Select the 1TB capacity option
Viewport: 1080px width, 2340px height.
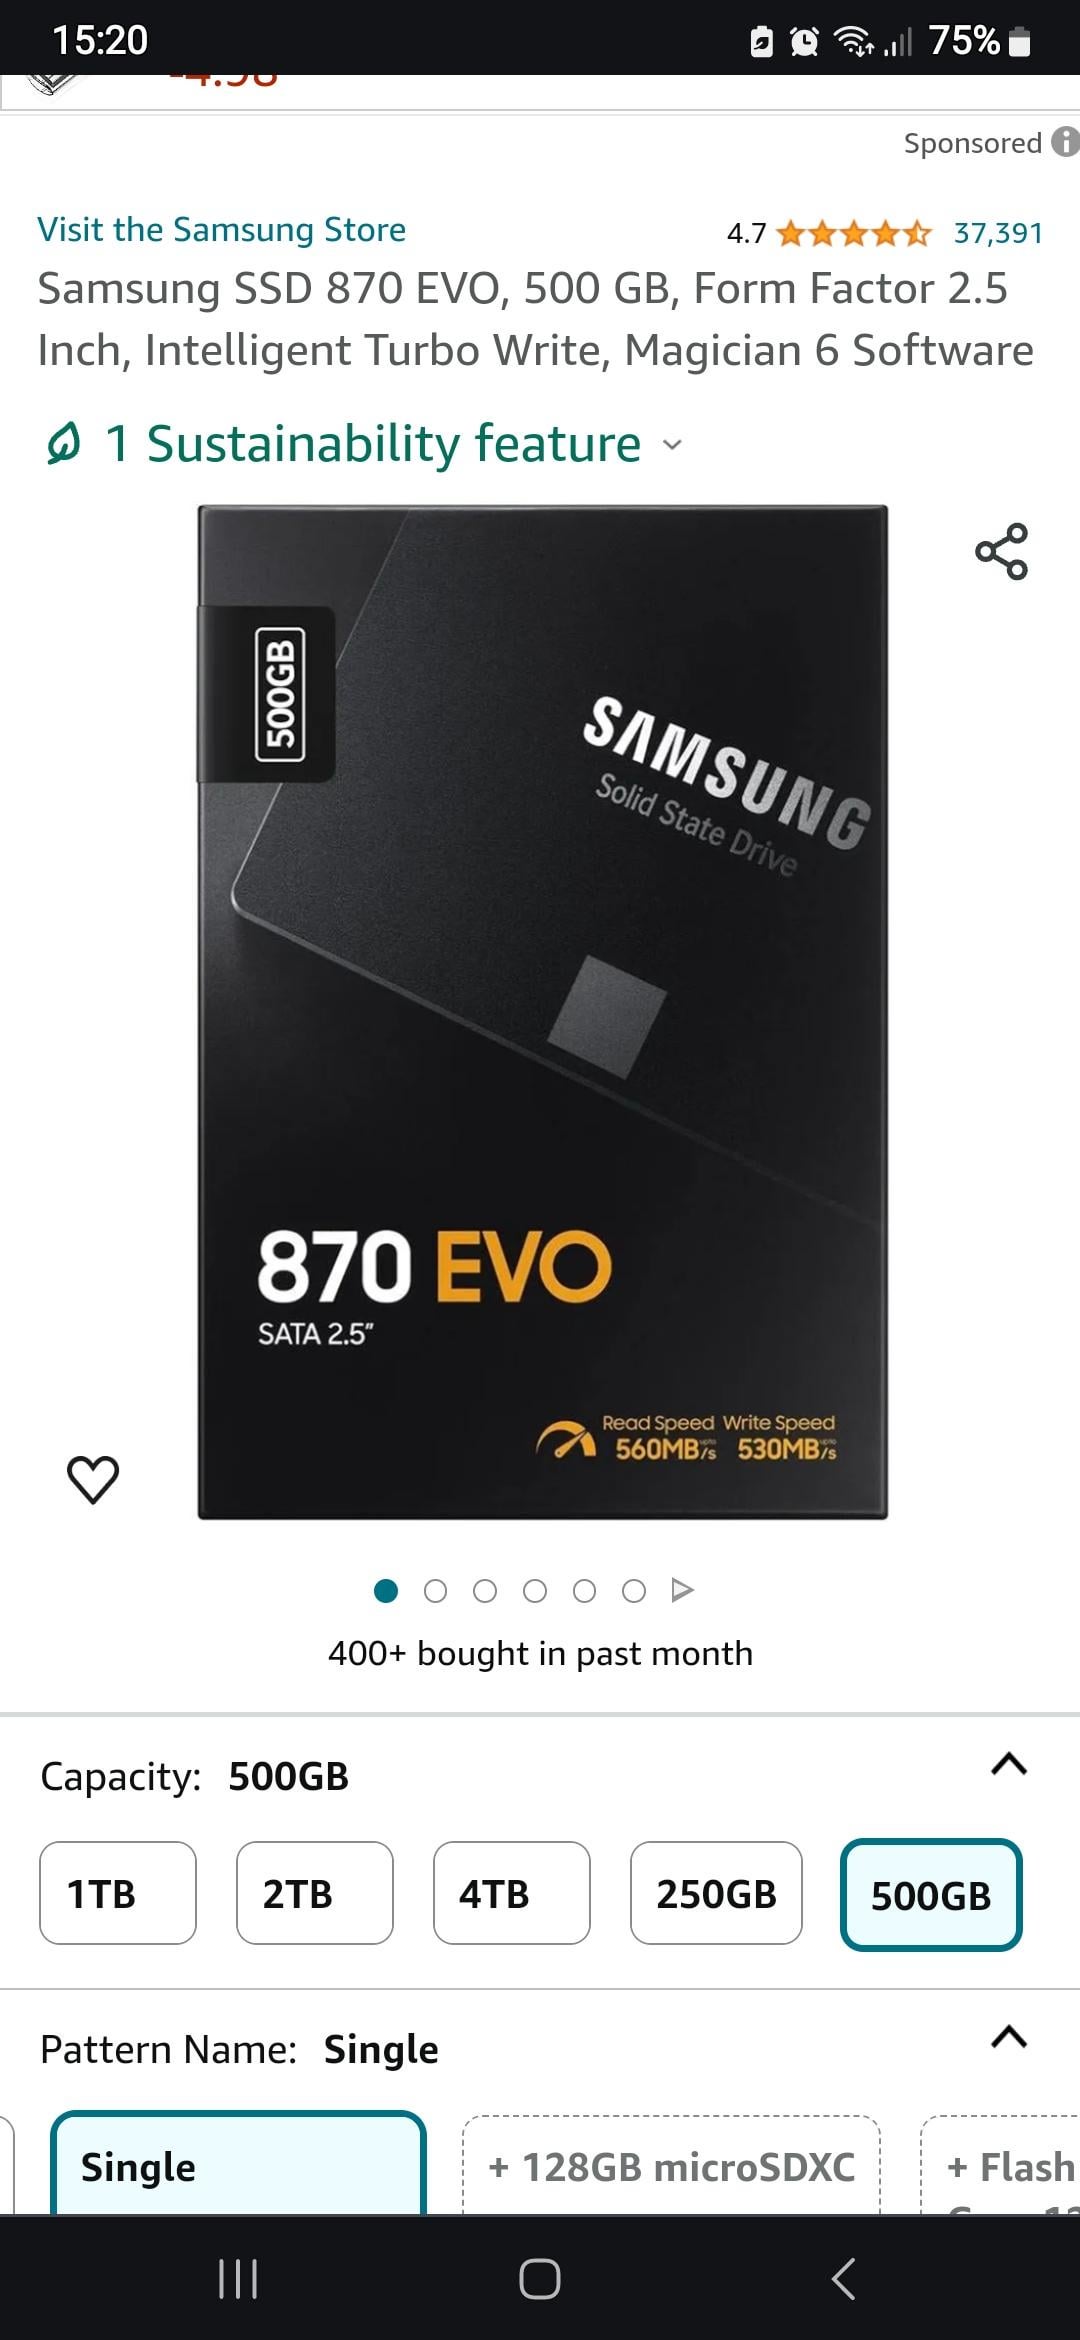118,1893
